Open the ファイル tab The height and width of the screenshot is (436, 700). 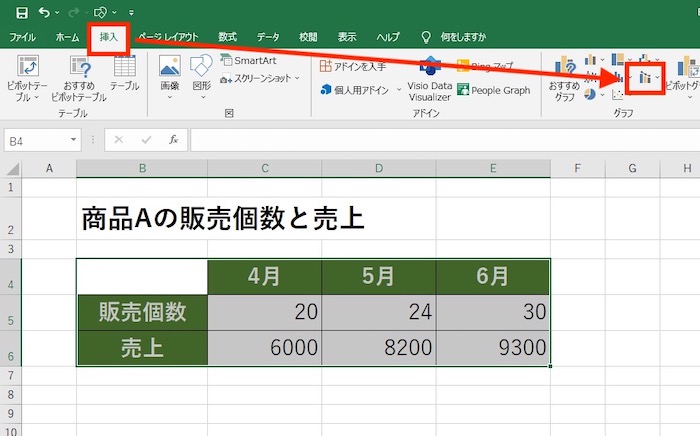(22, 37)
